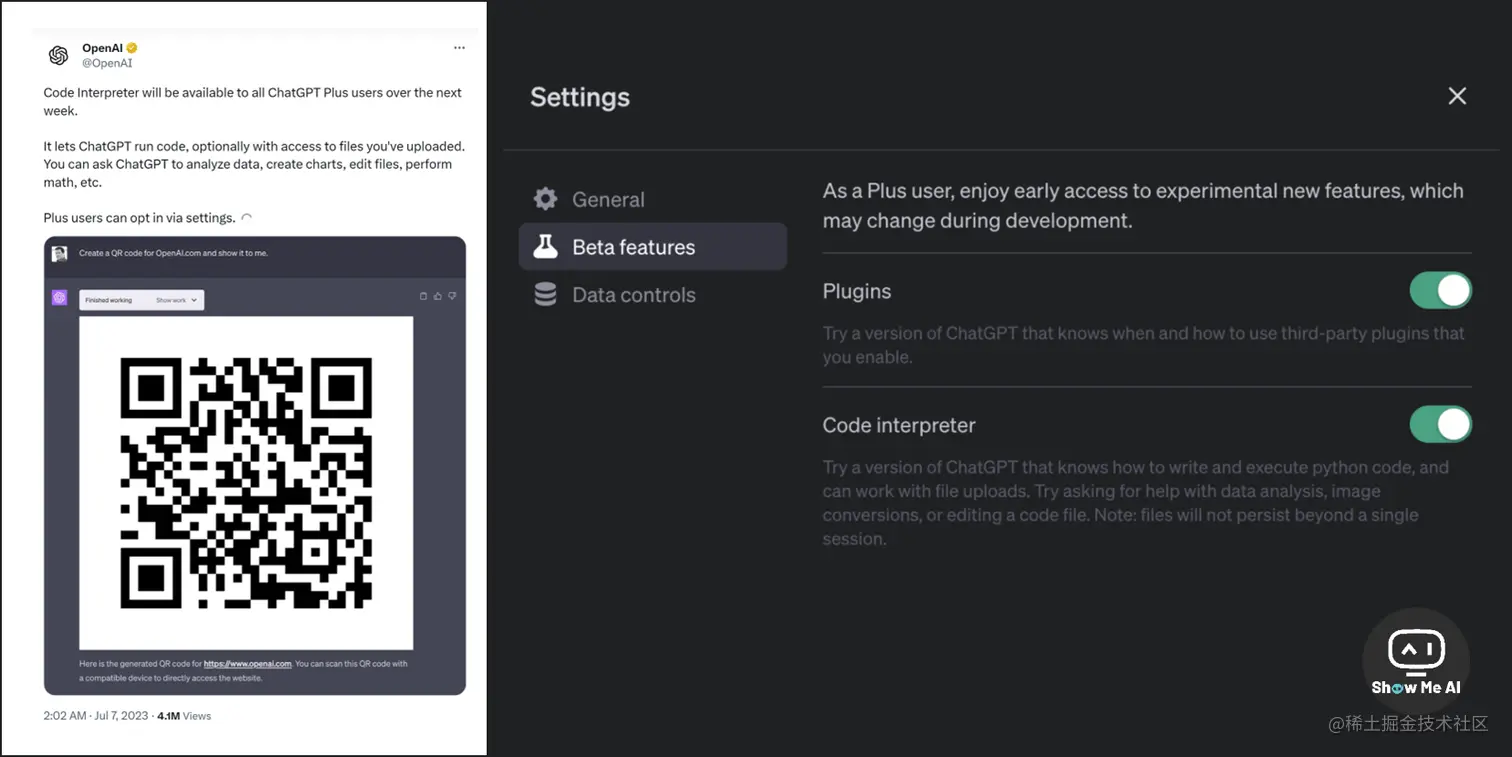Image resolution: width=1512 pixels, height=757 pixels.
Task: Click the @OpenAI handle
Action: tap(107, 63)
